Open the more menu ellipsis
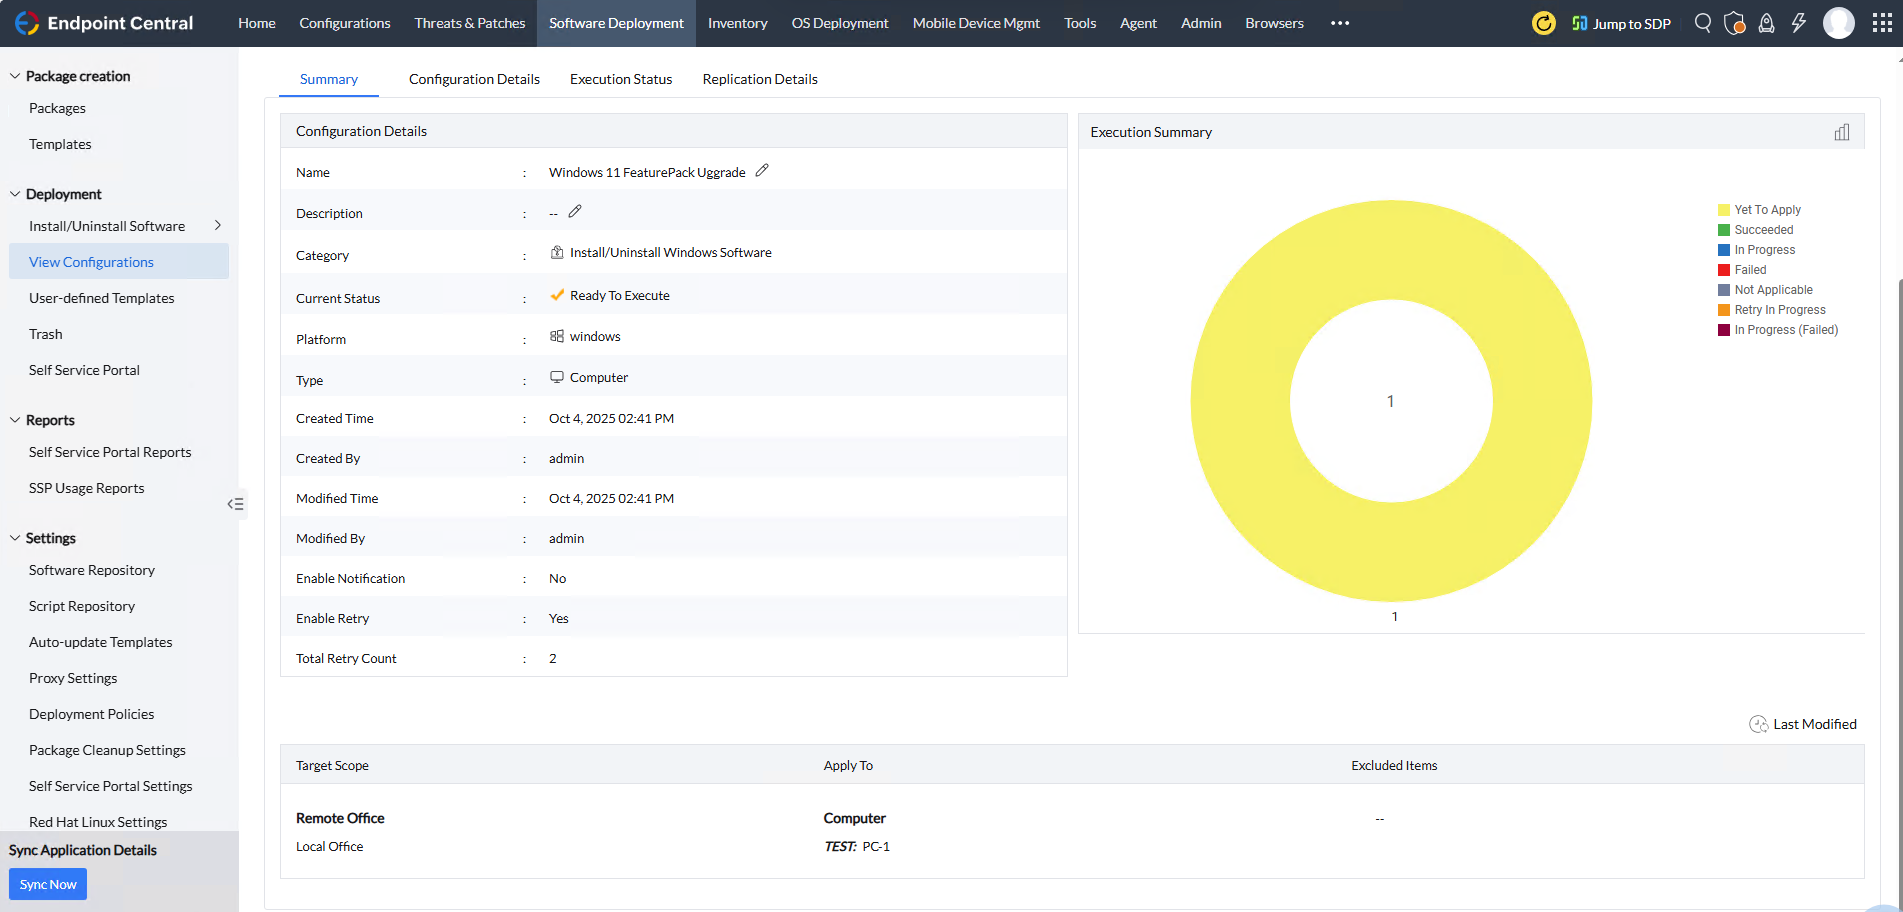1903x912 pixels. 1339,23
